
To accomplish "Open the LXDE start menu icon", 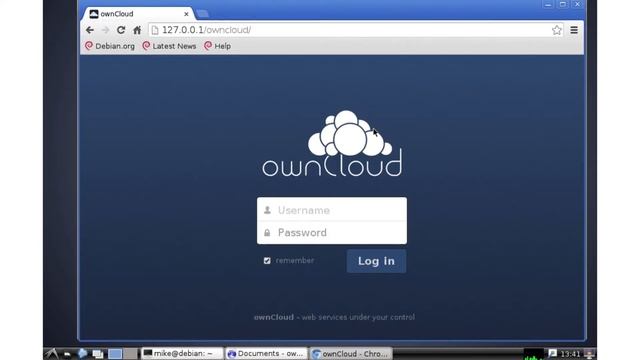I will click(52, 353).
